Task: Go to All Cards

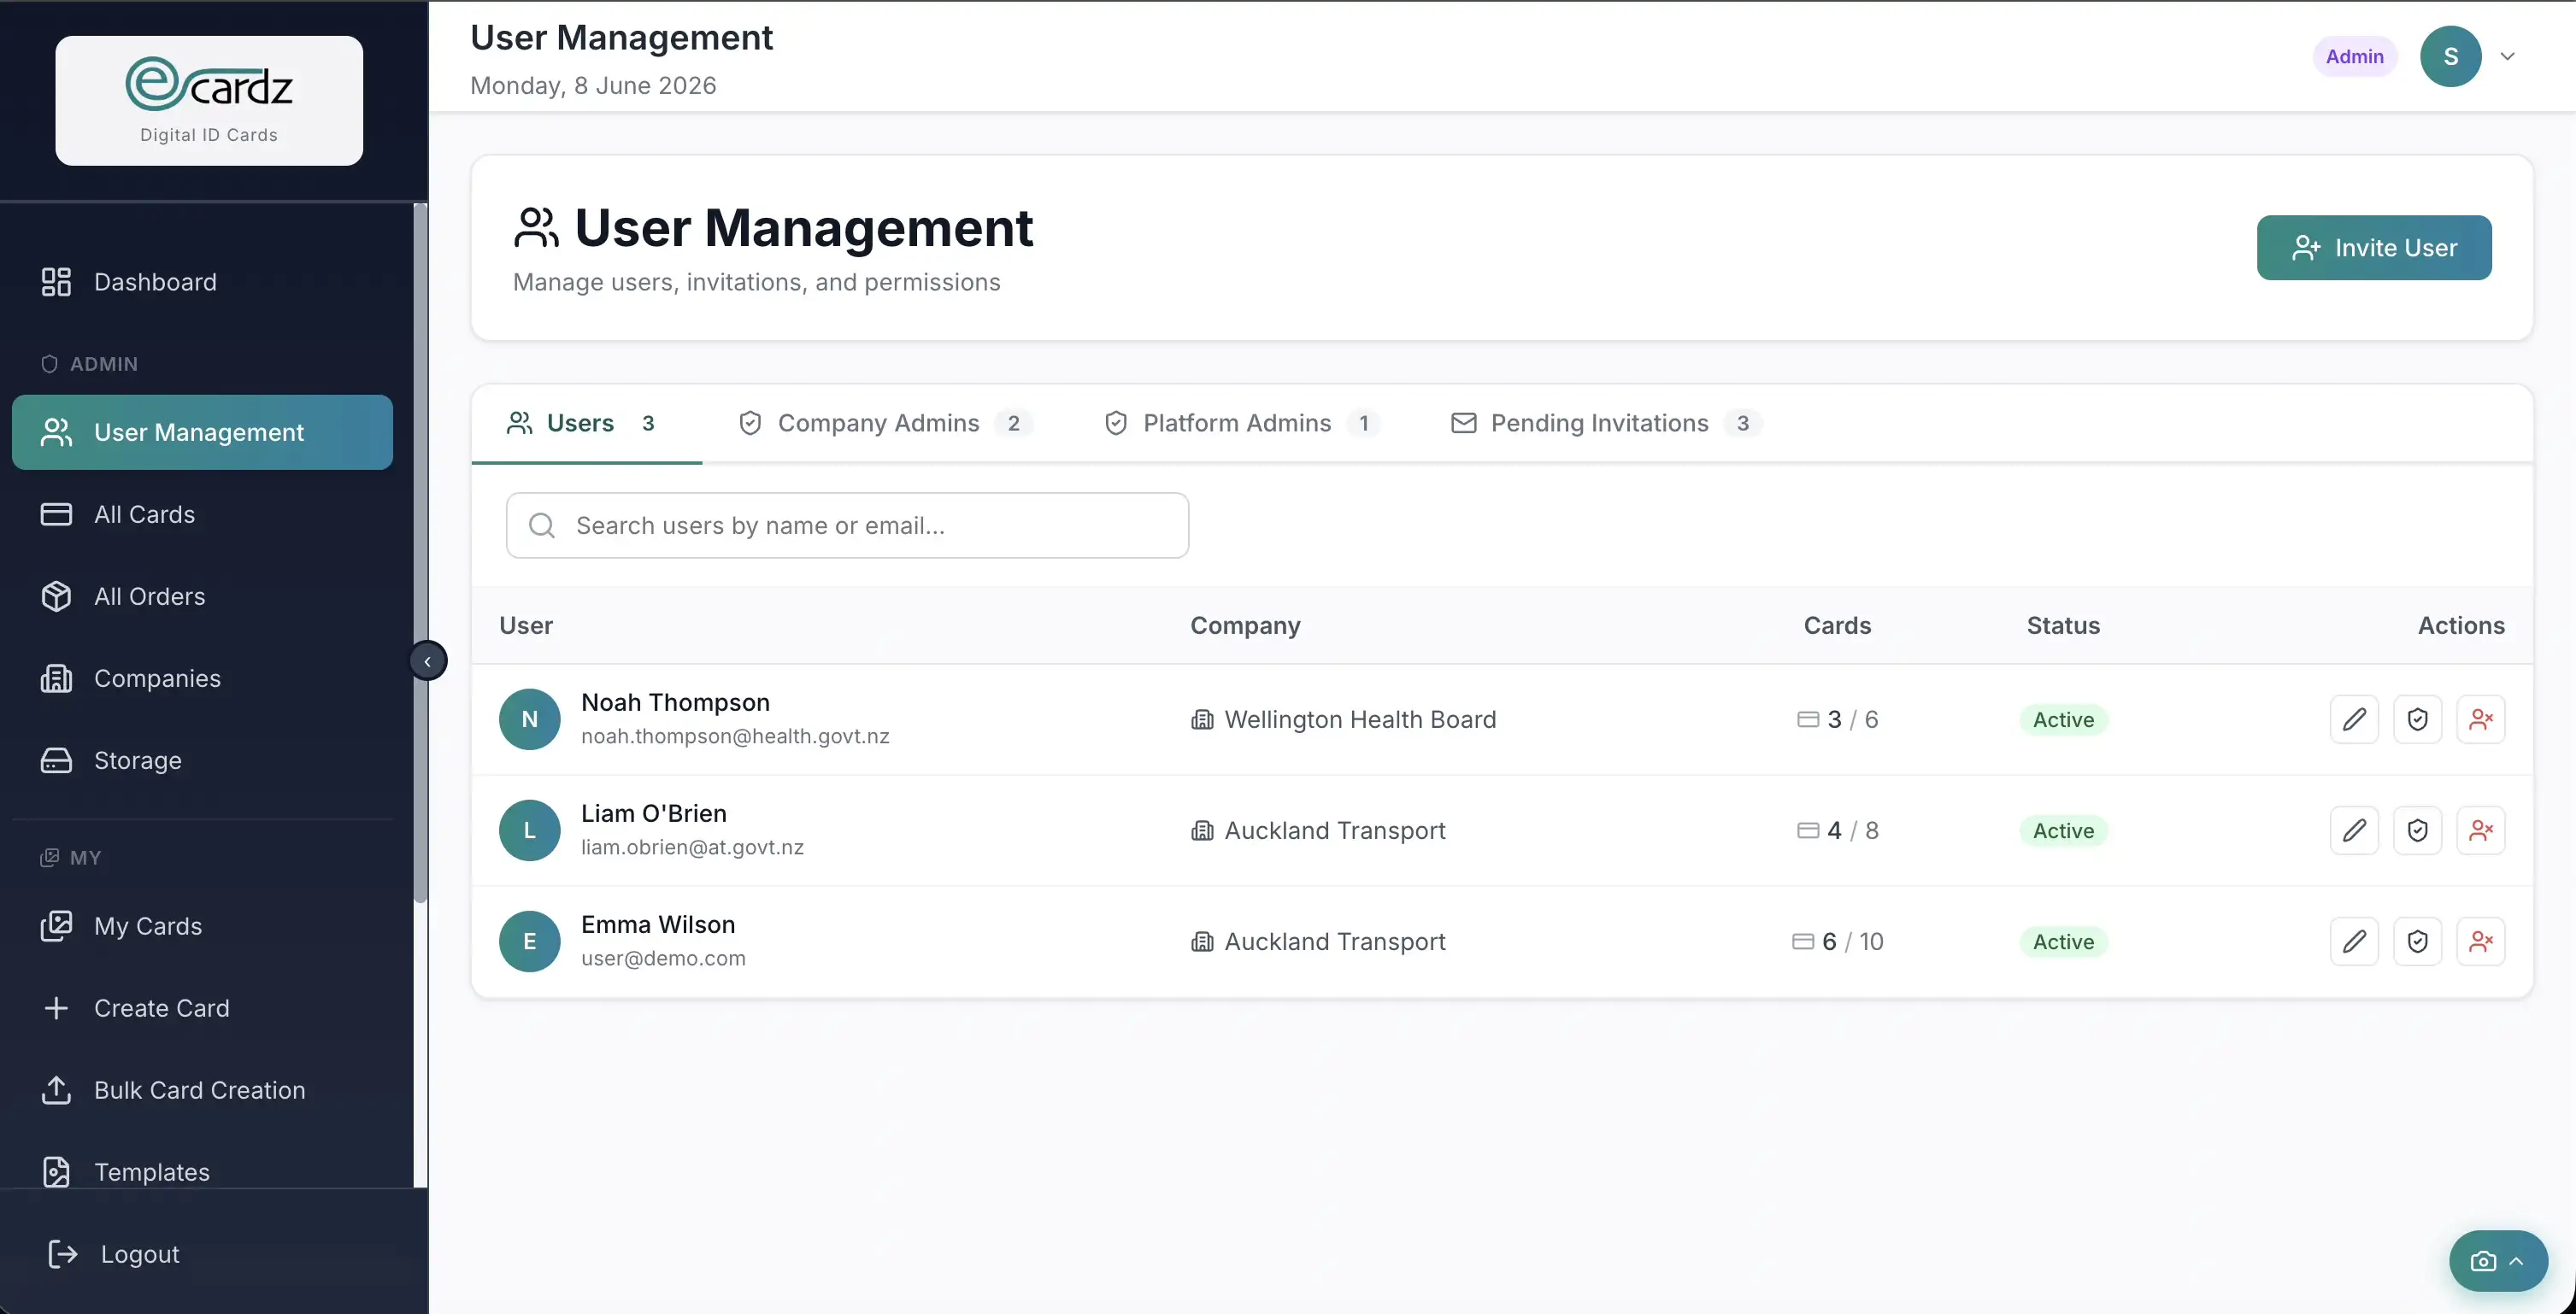Action: (202, 514)
